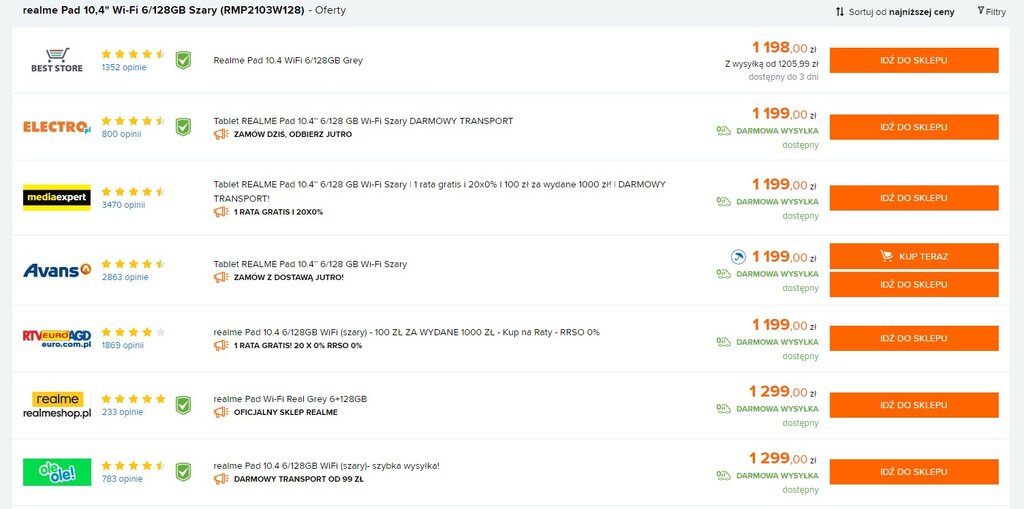Viewport: 1024px width, 509px height.
Task: Click the Electro.pl shop logo
Action: (x=57, y=127)
